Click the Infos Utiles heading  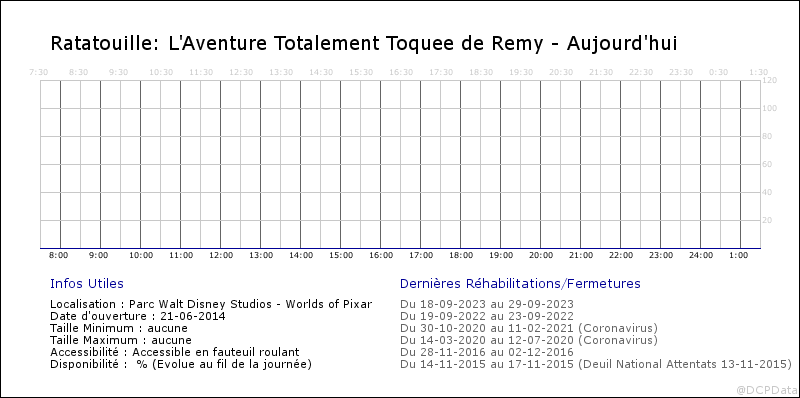pyautogui.click(x=87, y=284)
